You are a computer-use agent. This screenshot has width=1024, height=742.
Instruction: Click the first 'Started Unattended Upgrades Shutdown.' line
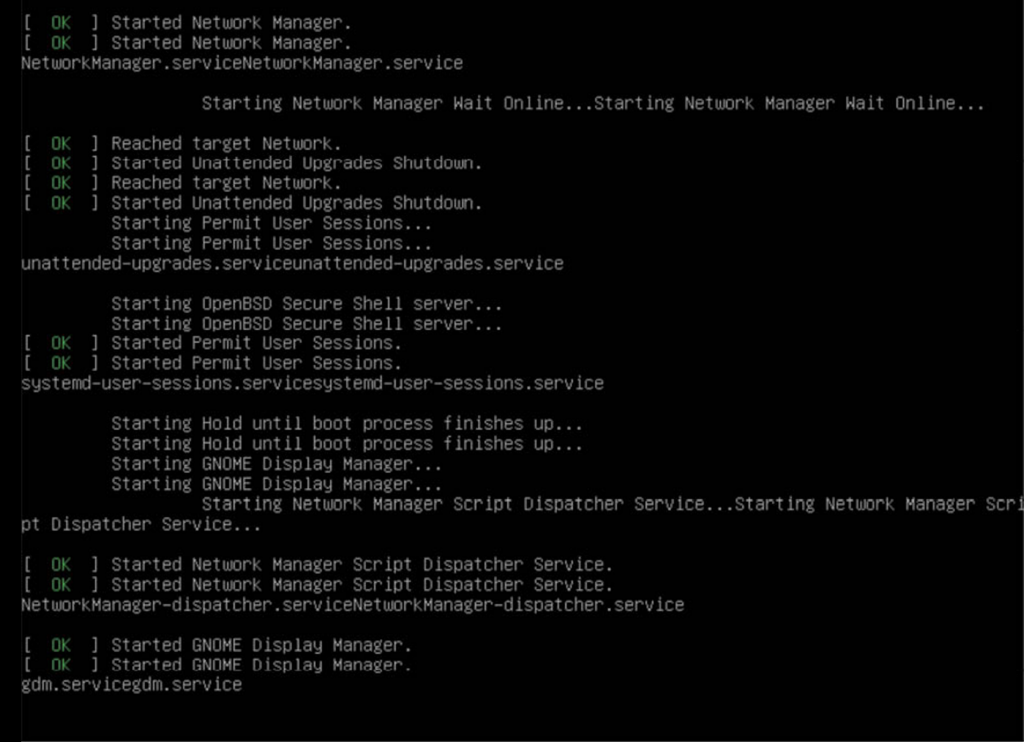click(296, 163)
